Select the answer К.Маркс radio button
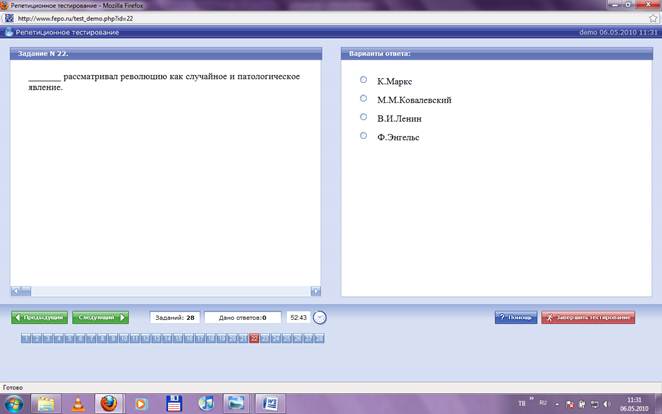Screen dimensions: 662x414 [363, 79]
